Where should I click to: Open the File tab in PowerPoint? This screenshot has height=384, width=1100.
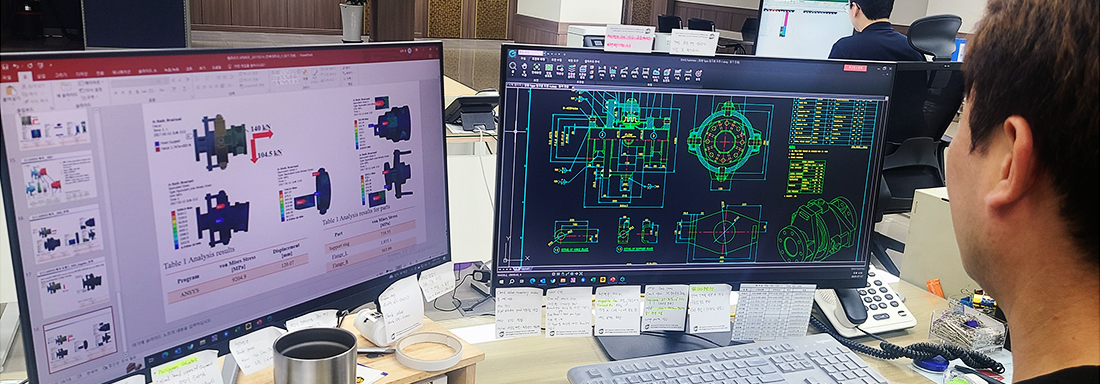(7, 77)
